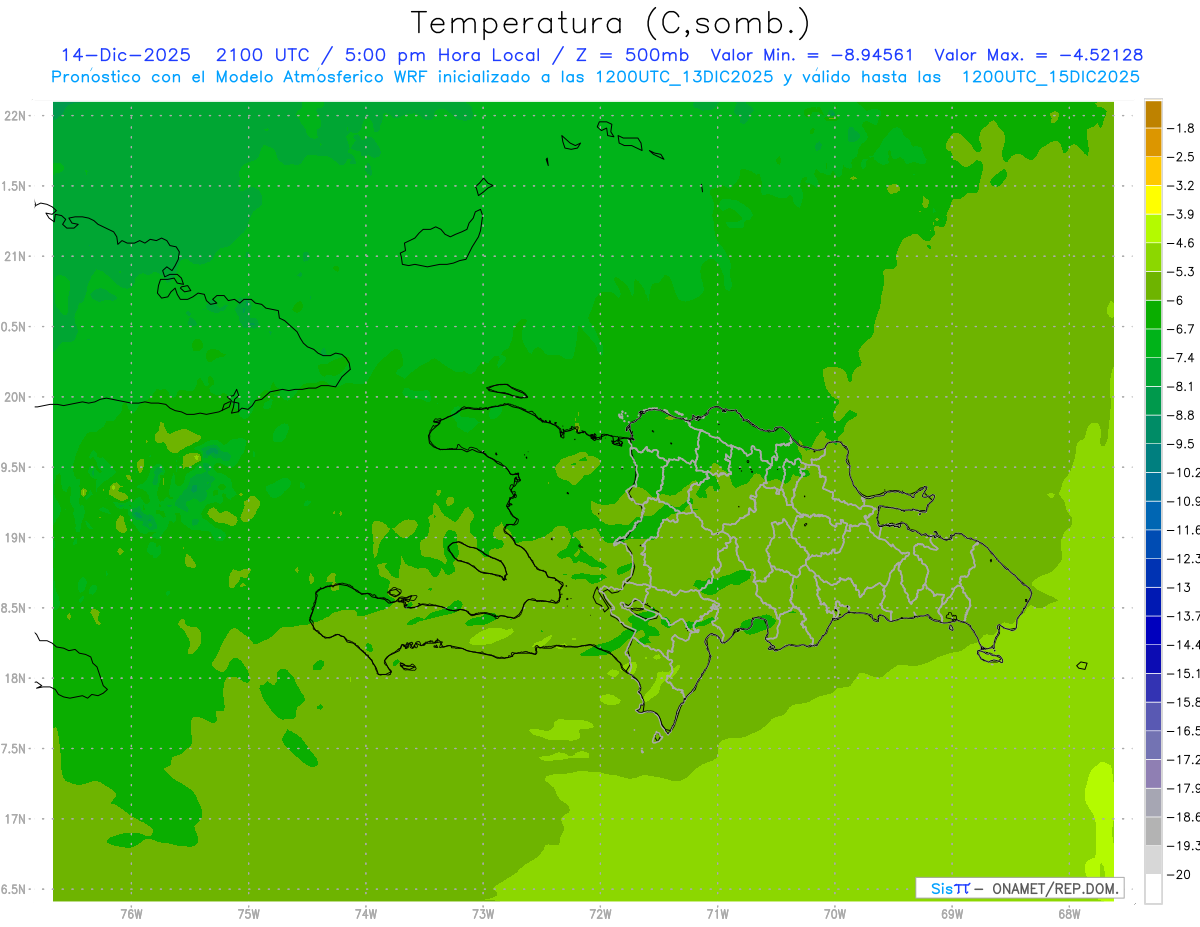
Task: Pick the purple swatch between -17.2 and -17.9
Action: [x=1153, y=773]
